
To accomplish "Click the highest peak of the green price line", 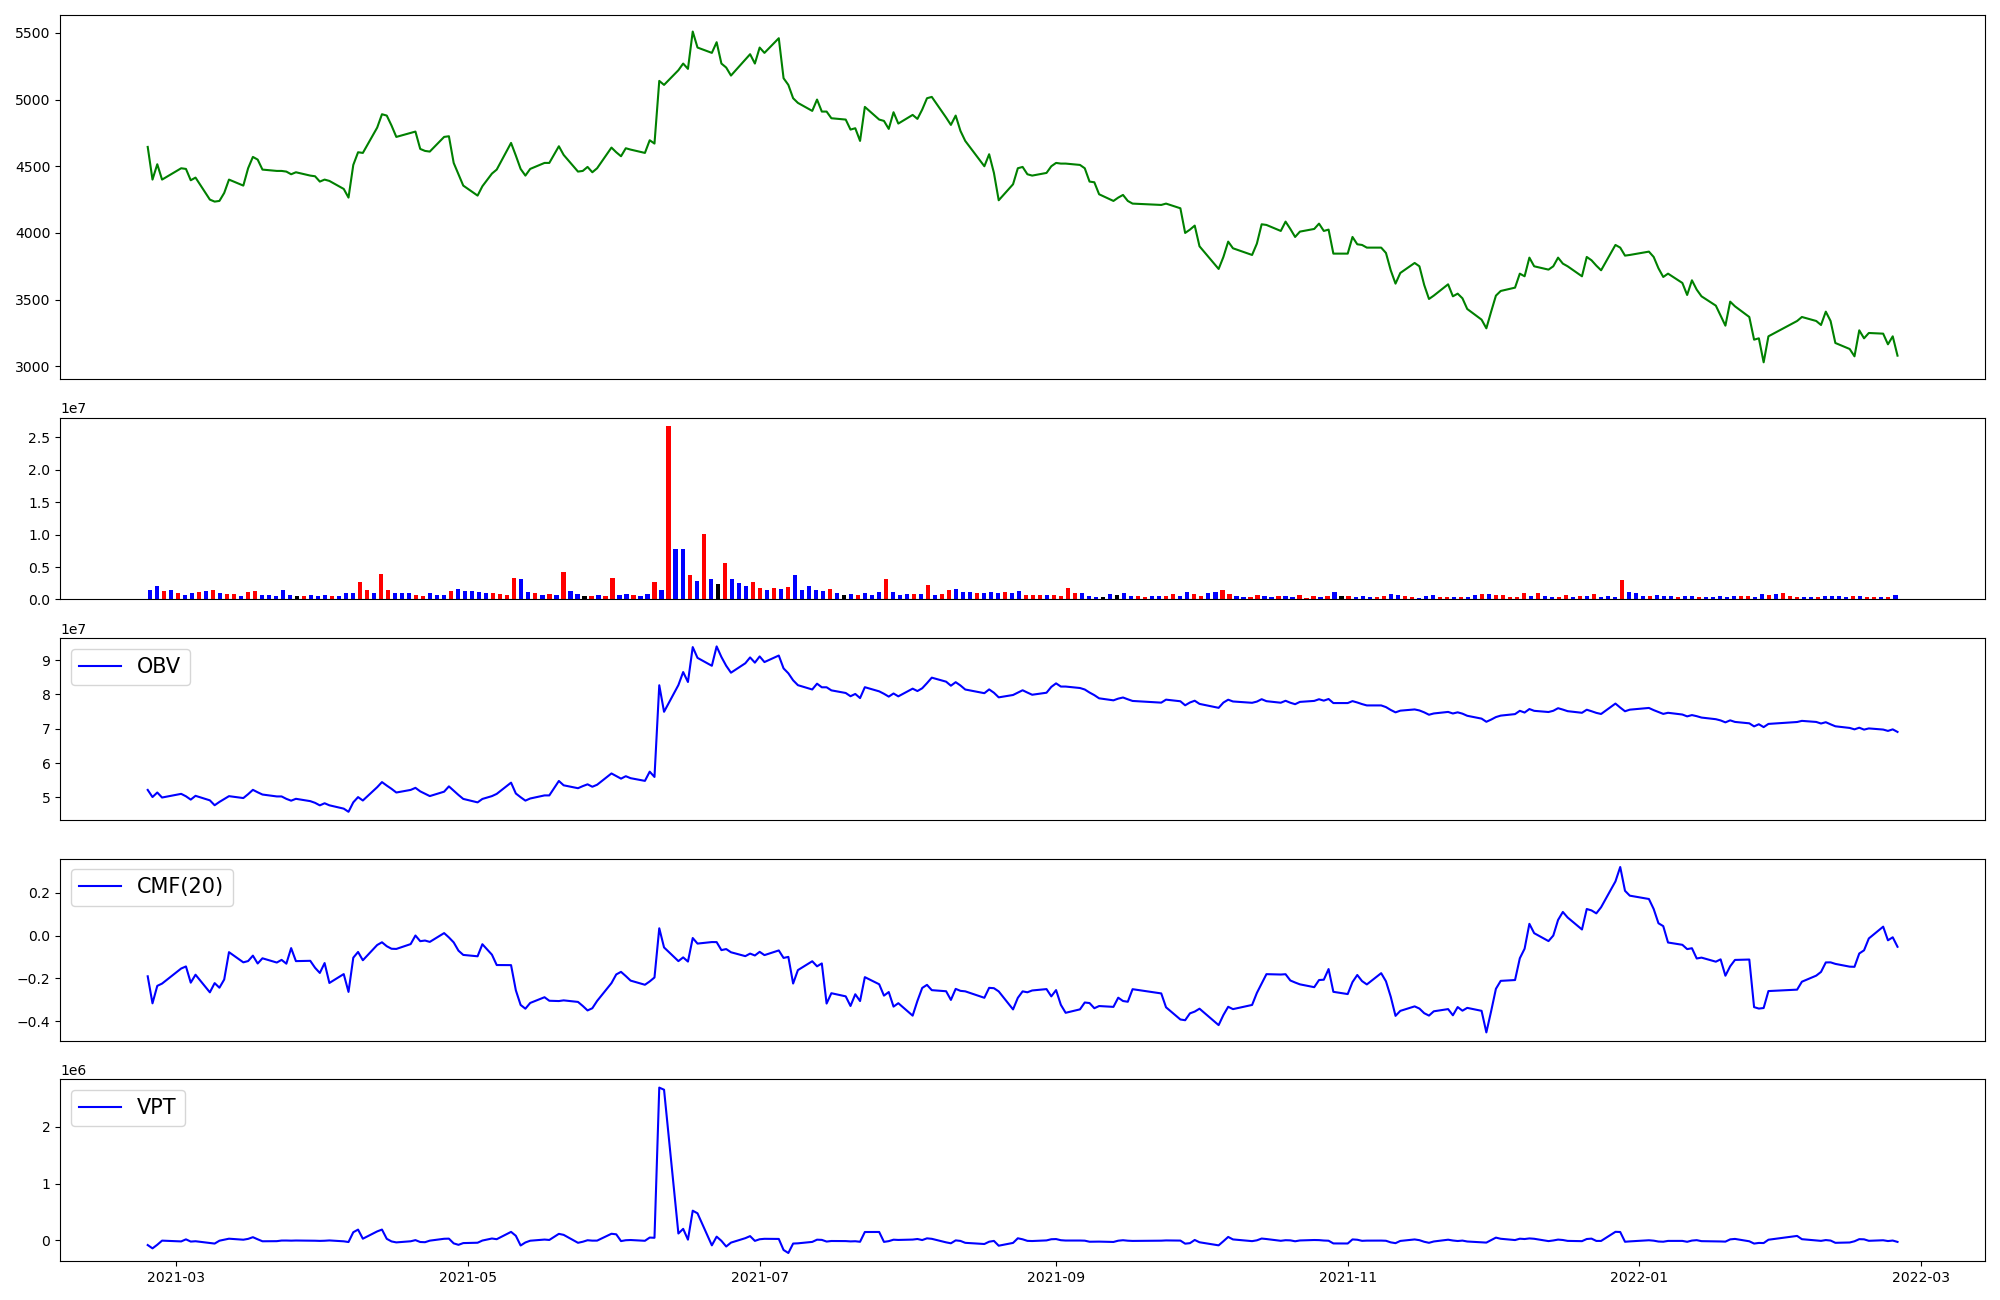I will 692,32.
